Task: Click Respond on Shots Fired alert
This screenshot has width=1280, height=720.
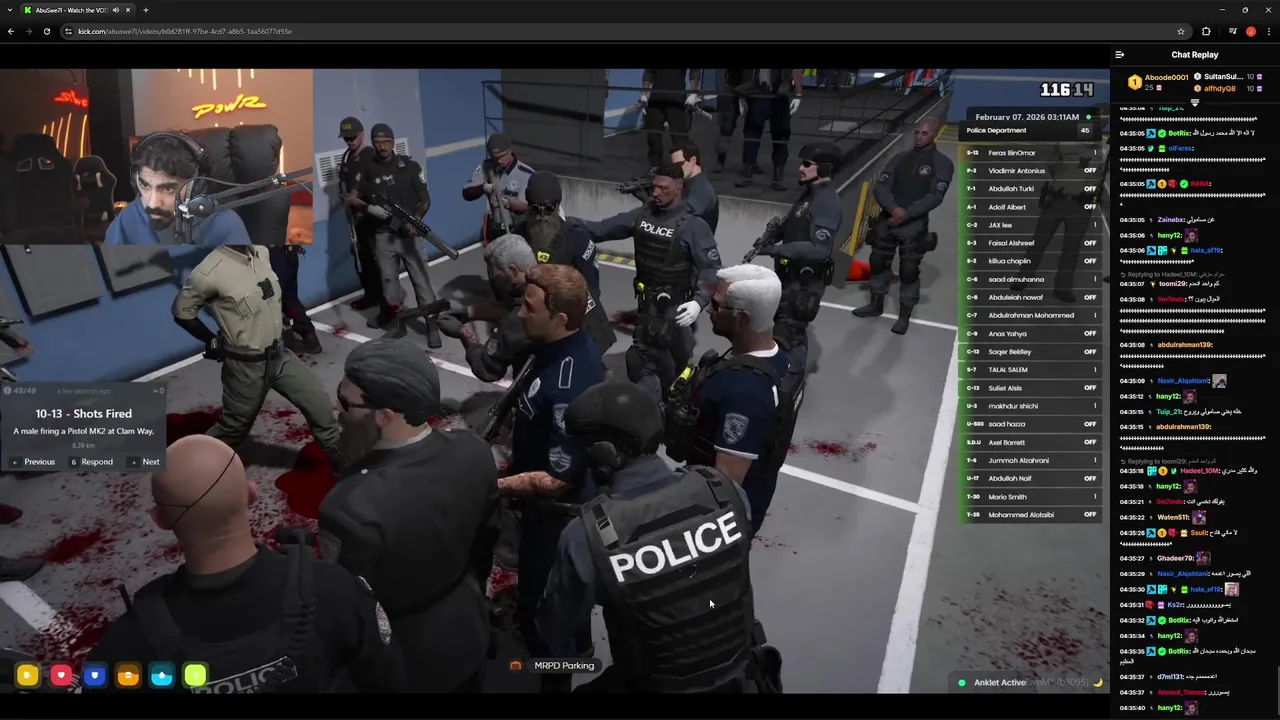Action: click(x=92, y=462)
